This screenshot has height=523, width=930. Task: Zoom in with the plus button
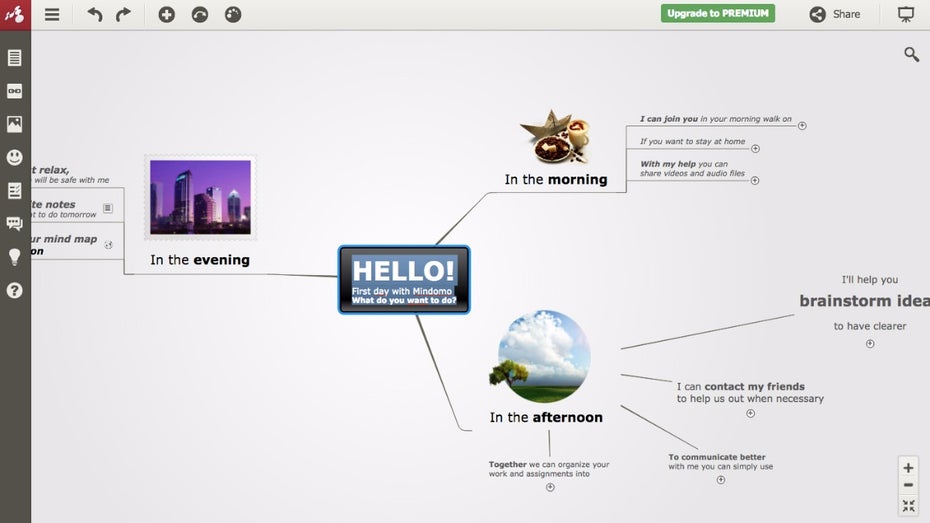pyautogui.click(x=908, y=467)
